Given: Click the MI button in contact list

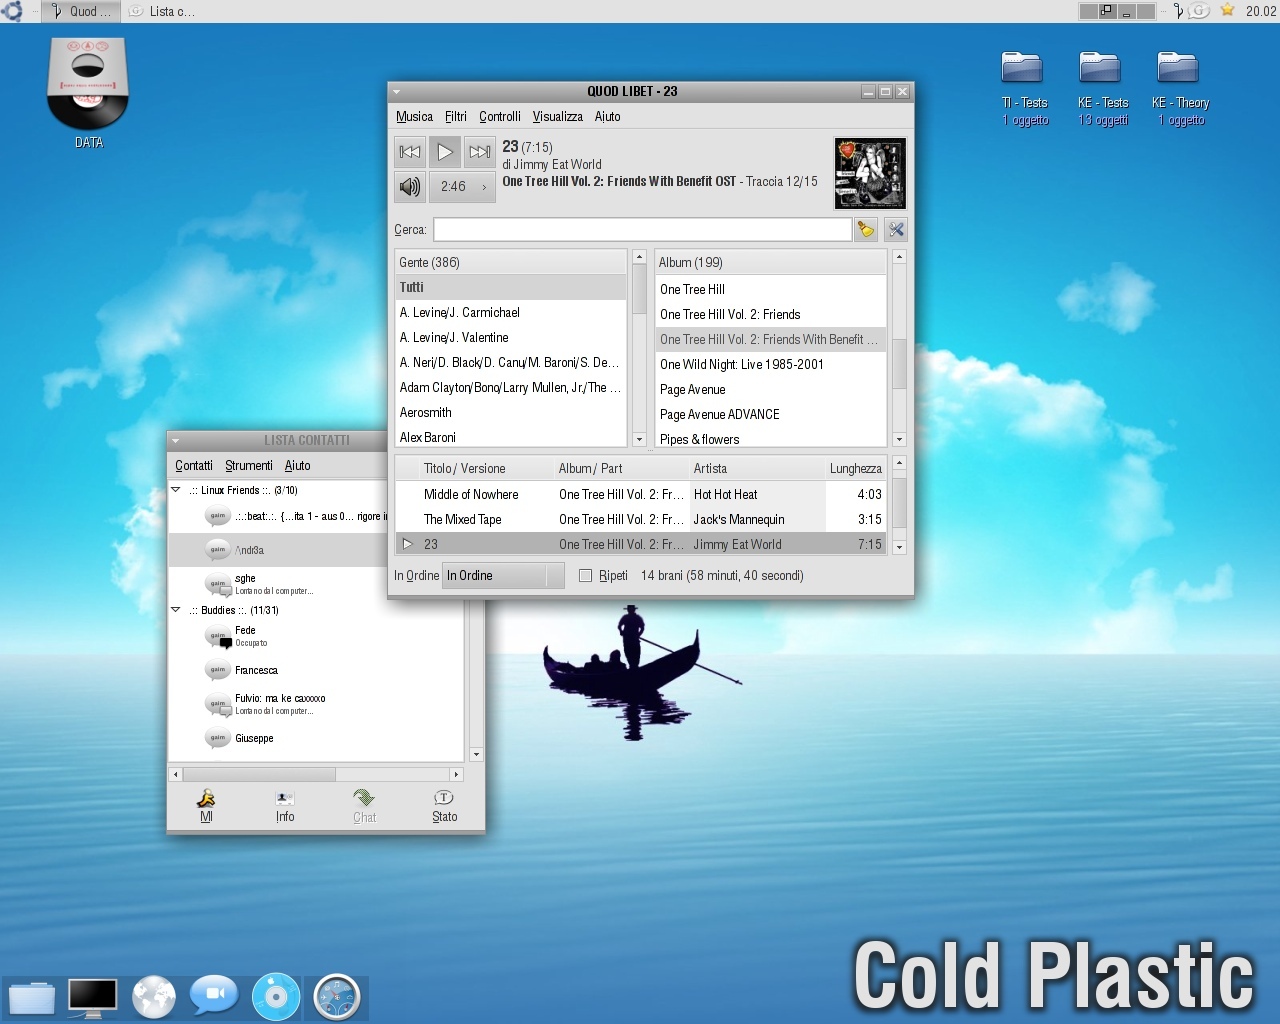Looking at the screenshot, I should pos(206,806).
